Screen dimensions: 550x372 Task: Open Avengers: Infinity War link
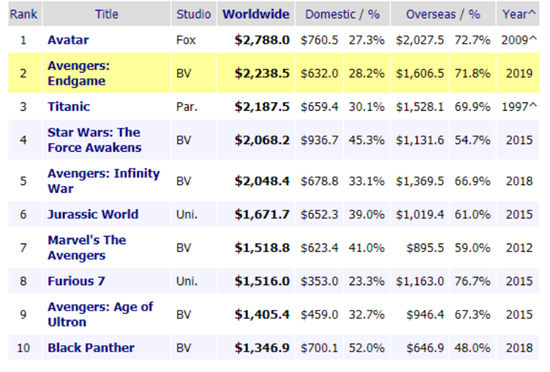(103, 181)
